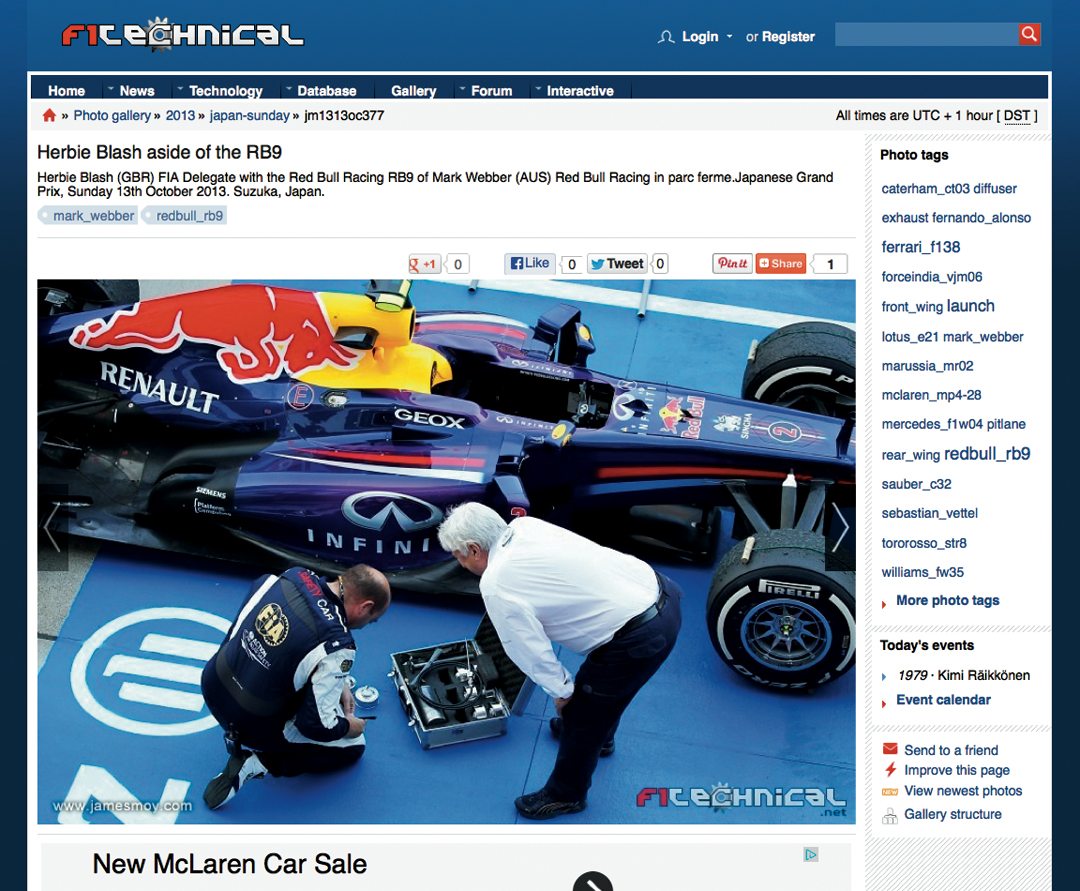Screen dimensions: 1080x891
Task: Click the Tweet bird button
Action: 618,263
